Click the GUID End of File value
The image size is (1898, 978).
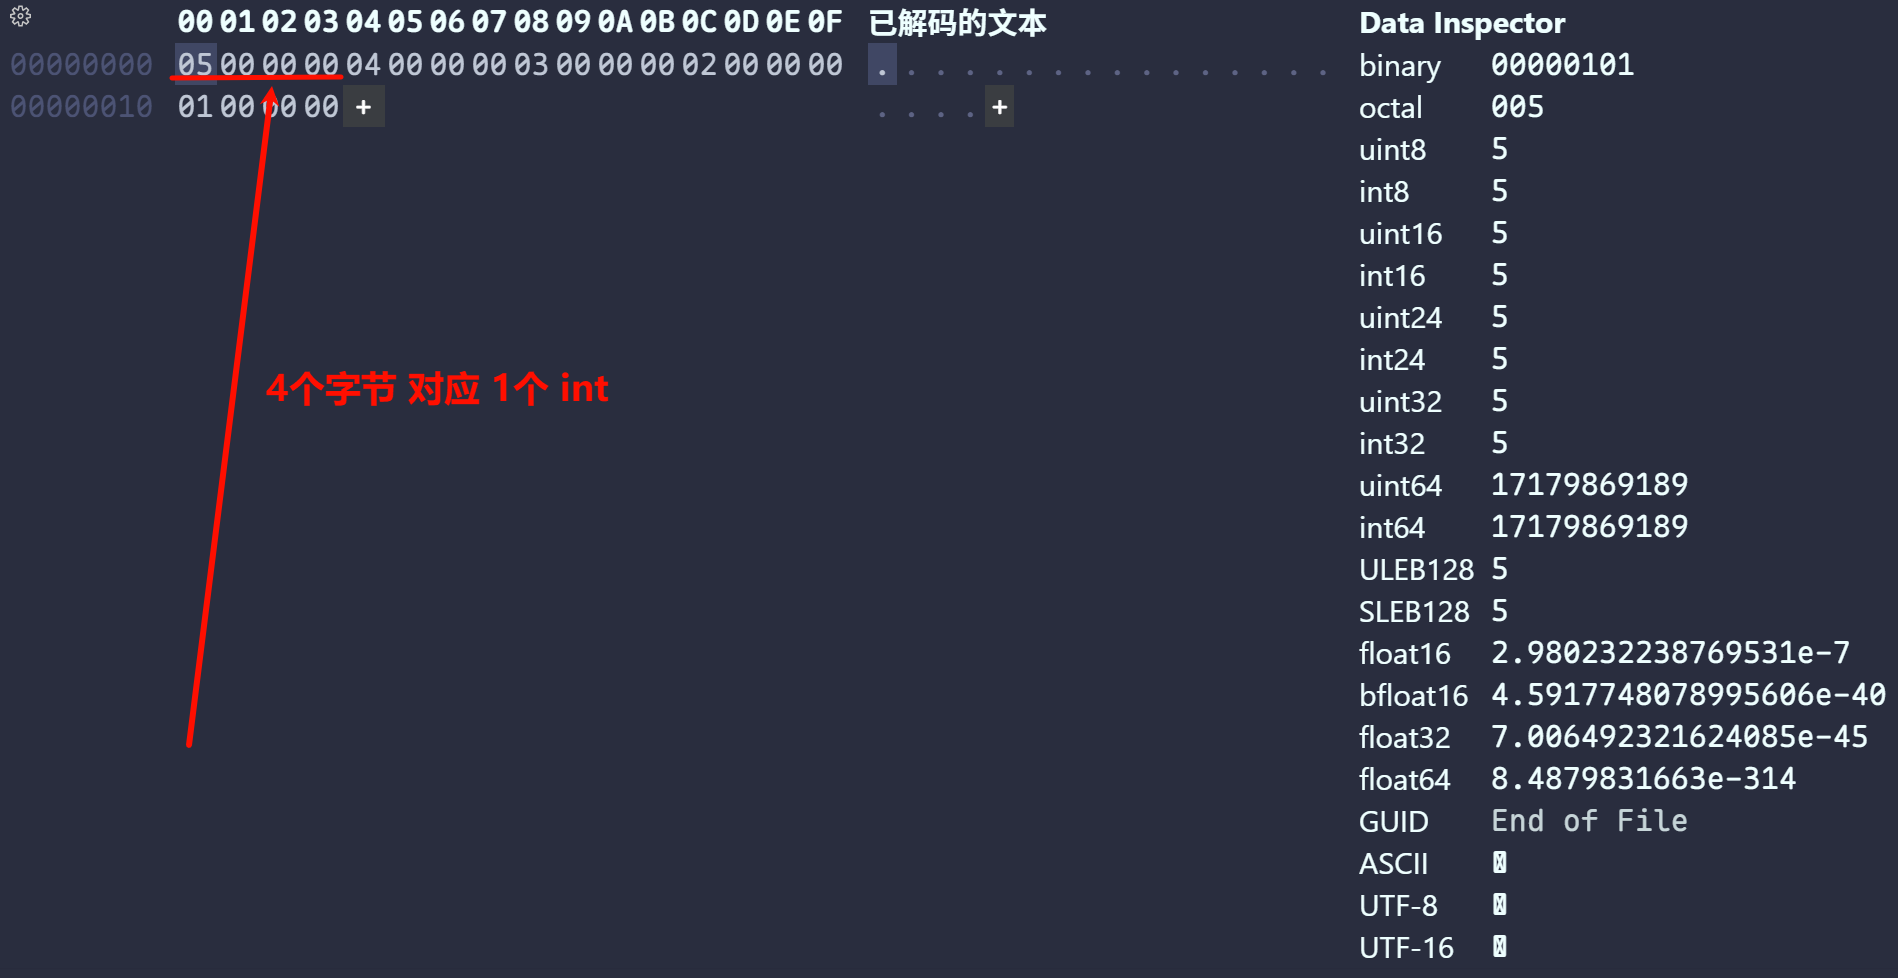coord(1589,821)
